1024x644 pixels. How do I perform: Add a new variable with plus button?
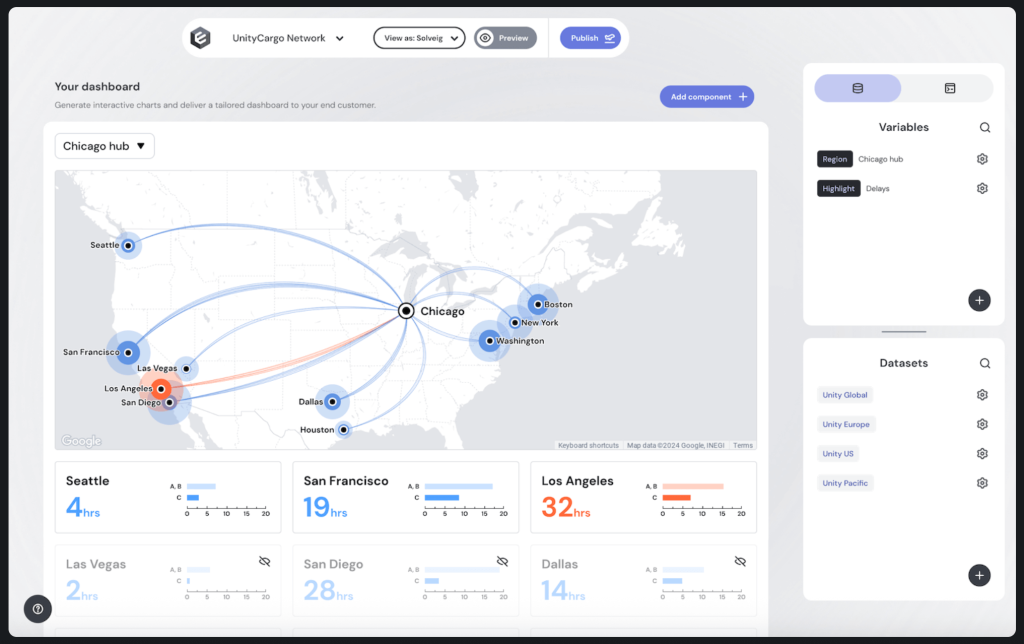point(979,300)
